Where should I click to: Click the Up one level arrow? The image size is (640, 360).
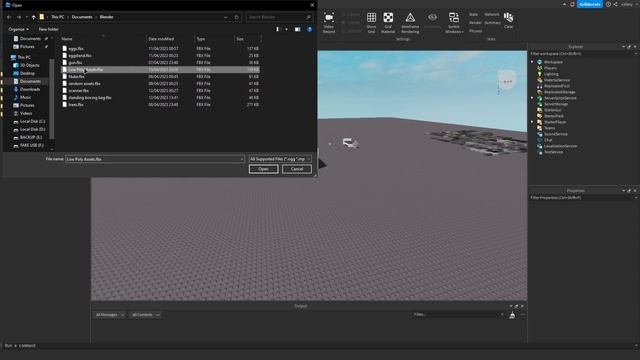point(33,17)
